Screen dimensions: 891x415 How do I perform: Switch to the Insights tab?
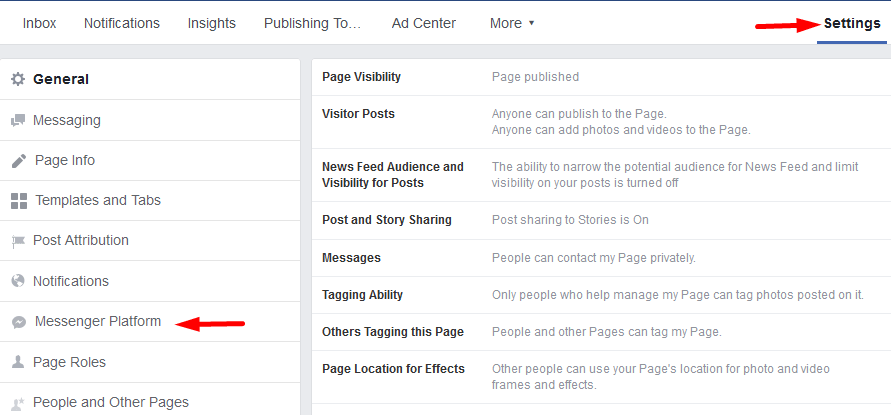(211, 23)
